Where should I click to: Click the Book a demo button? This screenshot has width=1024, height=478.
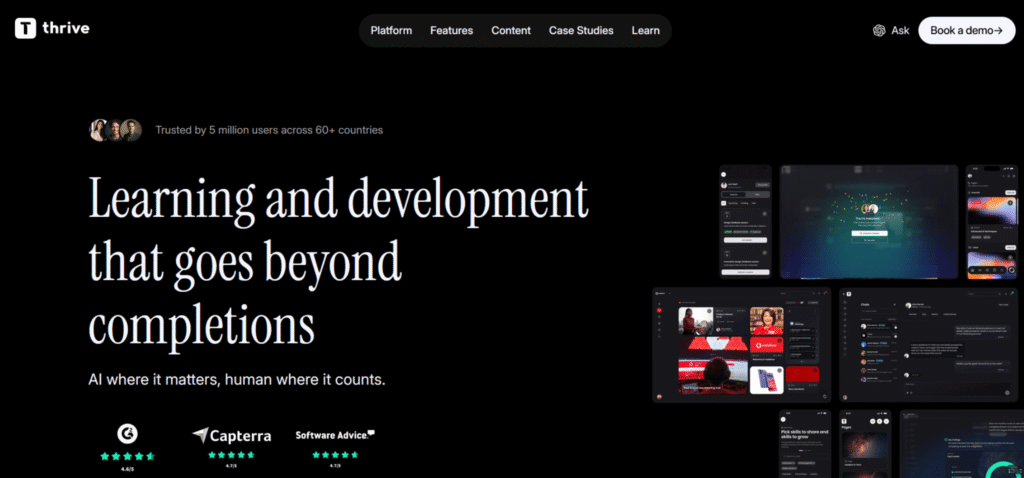click(x=967, y=30)
